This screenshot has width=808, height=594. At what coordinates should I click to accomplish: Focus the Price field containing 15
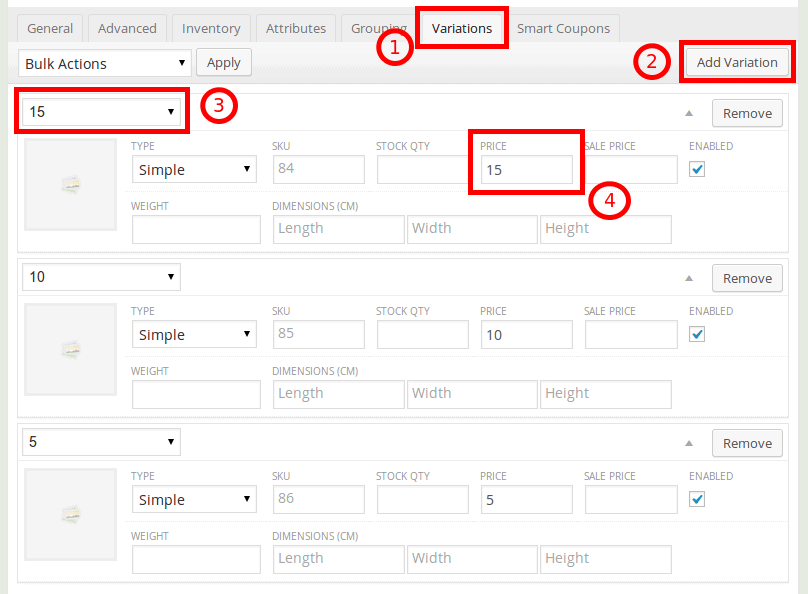[526, 170]
